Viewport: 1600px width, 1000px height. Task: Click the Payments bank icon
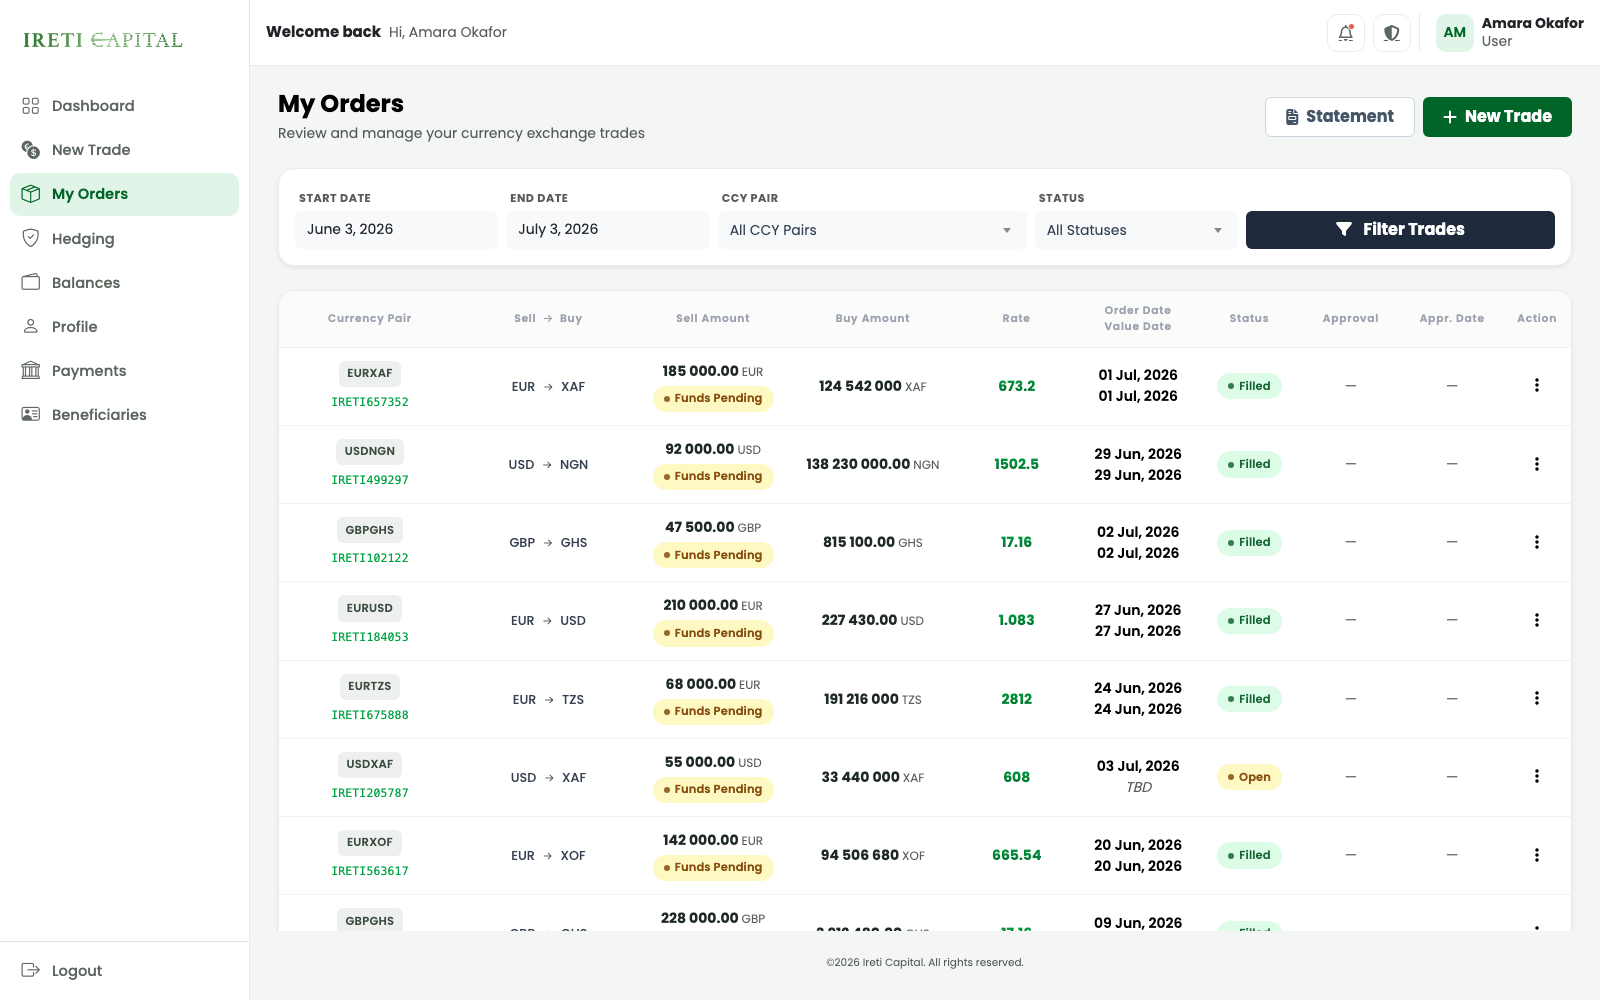(x=31, y=370)
